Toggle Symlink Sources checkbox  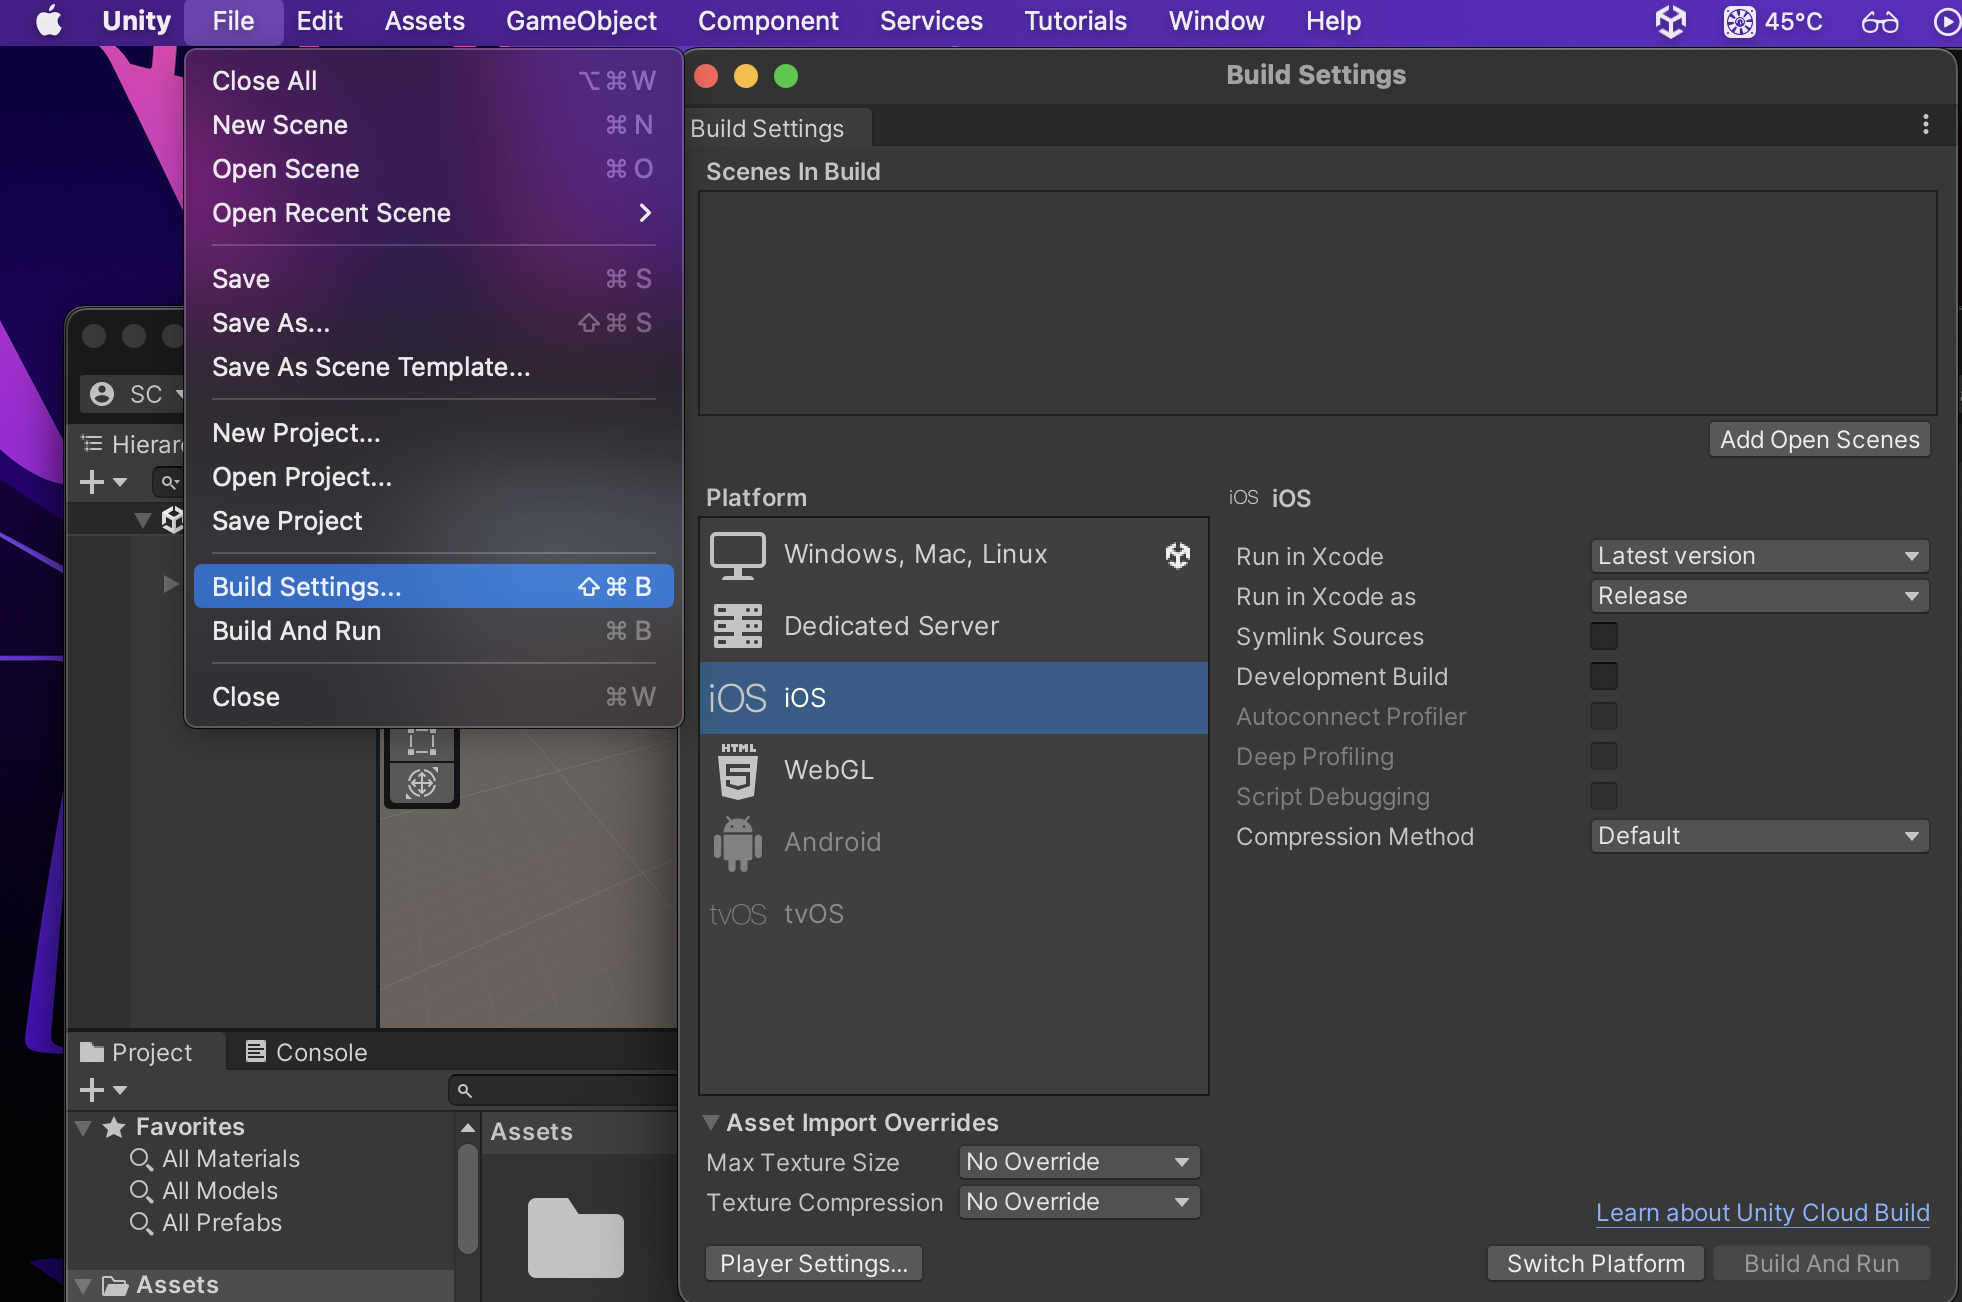tap(1604, 636)
